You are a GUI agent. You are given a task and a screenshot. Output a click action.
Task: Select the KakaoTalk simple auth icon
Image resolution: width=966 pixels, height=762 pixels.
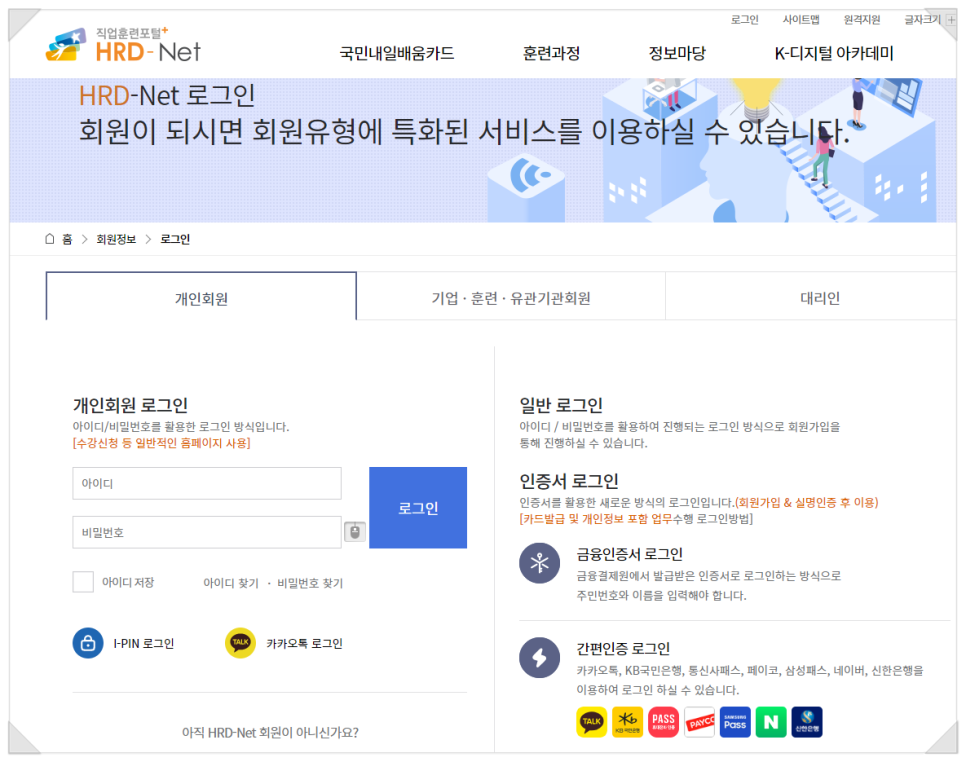(591, 722)
